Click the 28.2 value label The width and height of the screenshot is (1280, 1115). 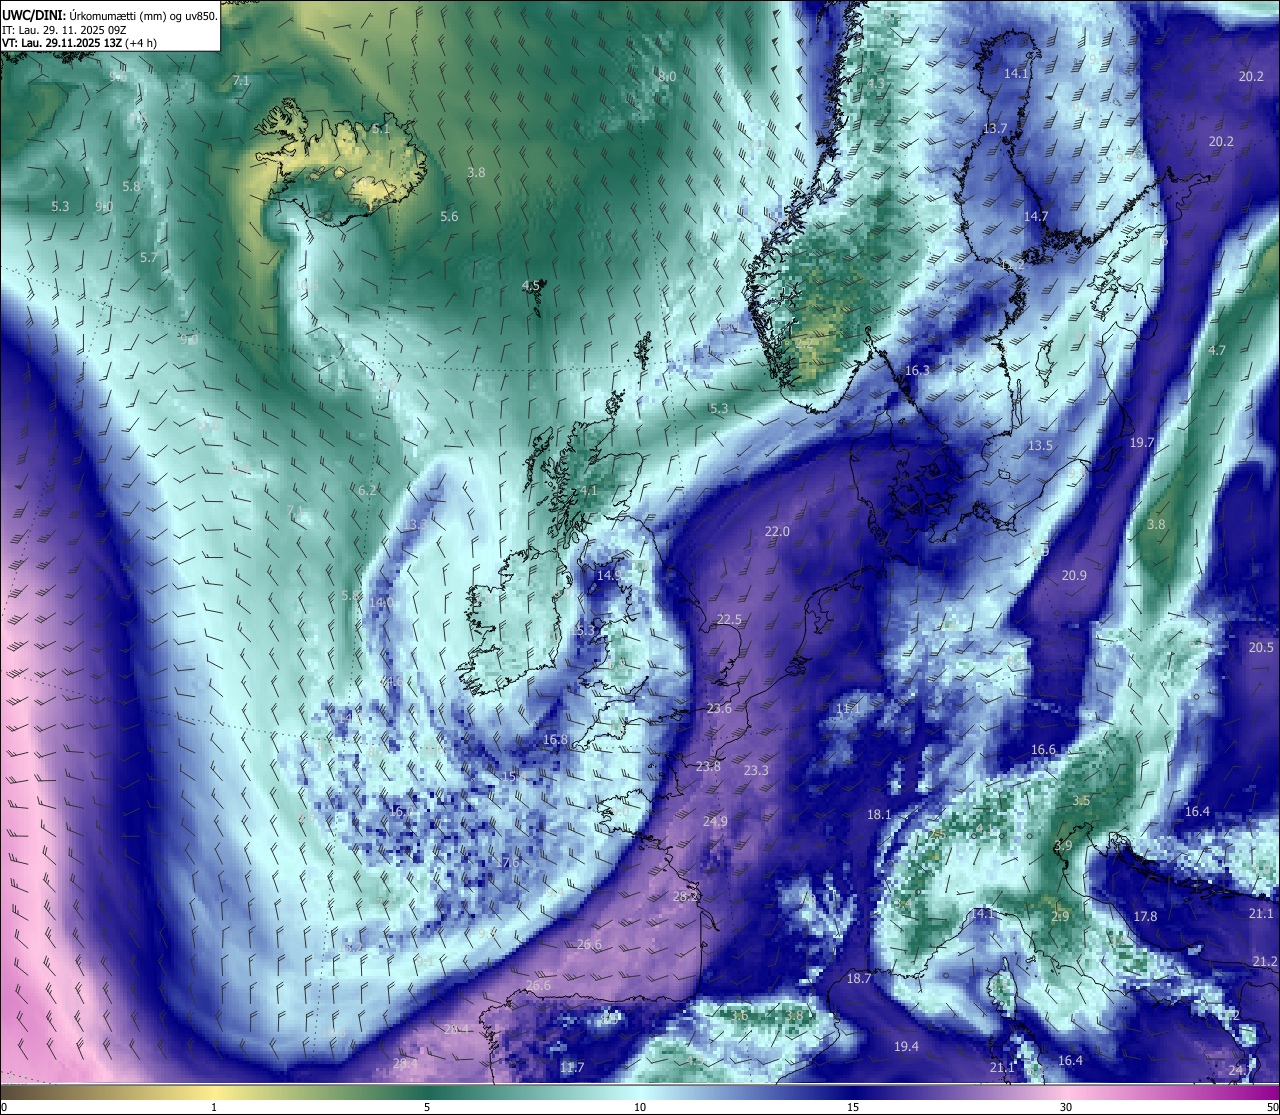tap(685, 897)
